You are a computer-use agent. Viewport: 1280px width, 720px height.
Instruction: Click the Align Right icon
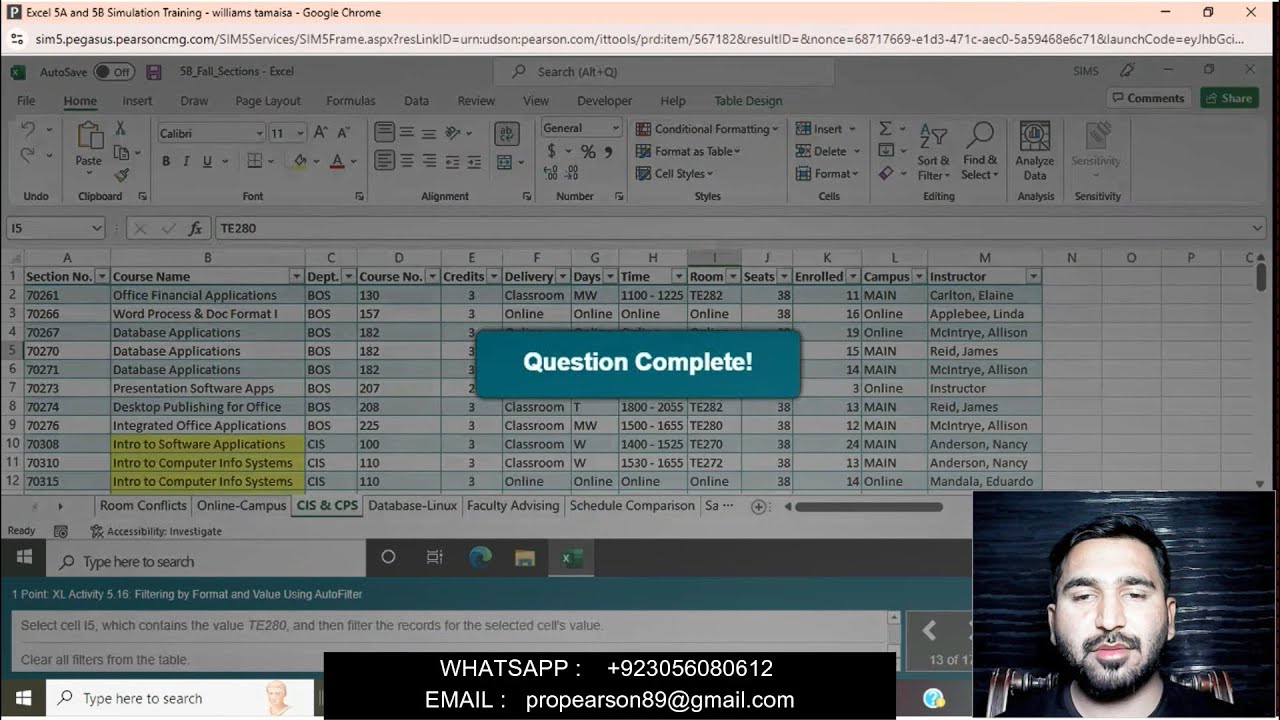pos(429,161)
